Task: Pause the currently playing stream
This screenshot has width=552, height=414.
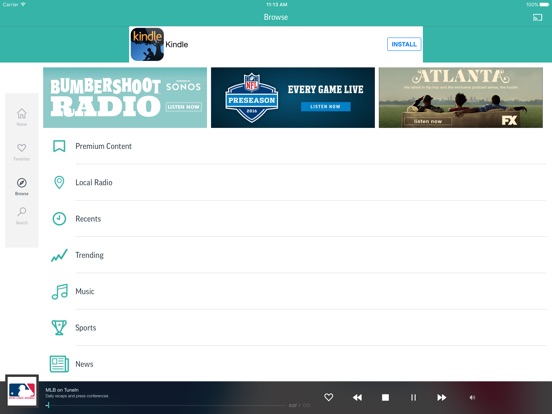Action: 413,397
